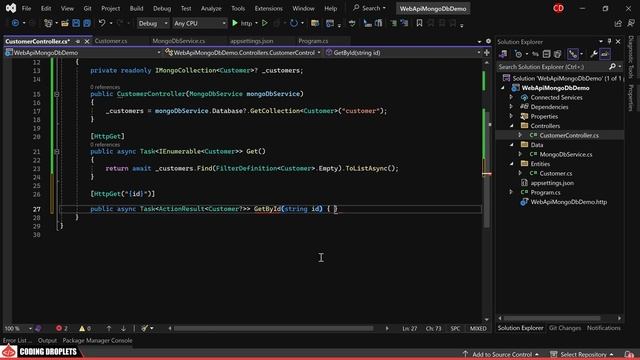Expand the Program.cs node
Viewport: 640px width, 360px height.
pyautogui.click(x=511, y=192)
